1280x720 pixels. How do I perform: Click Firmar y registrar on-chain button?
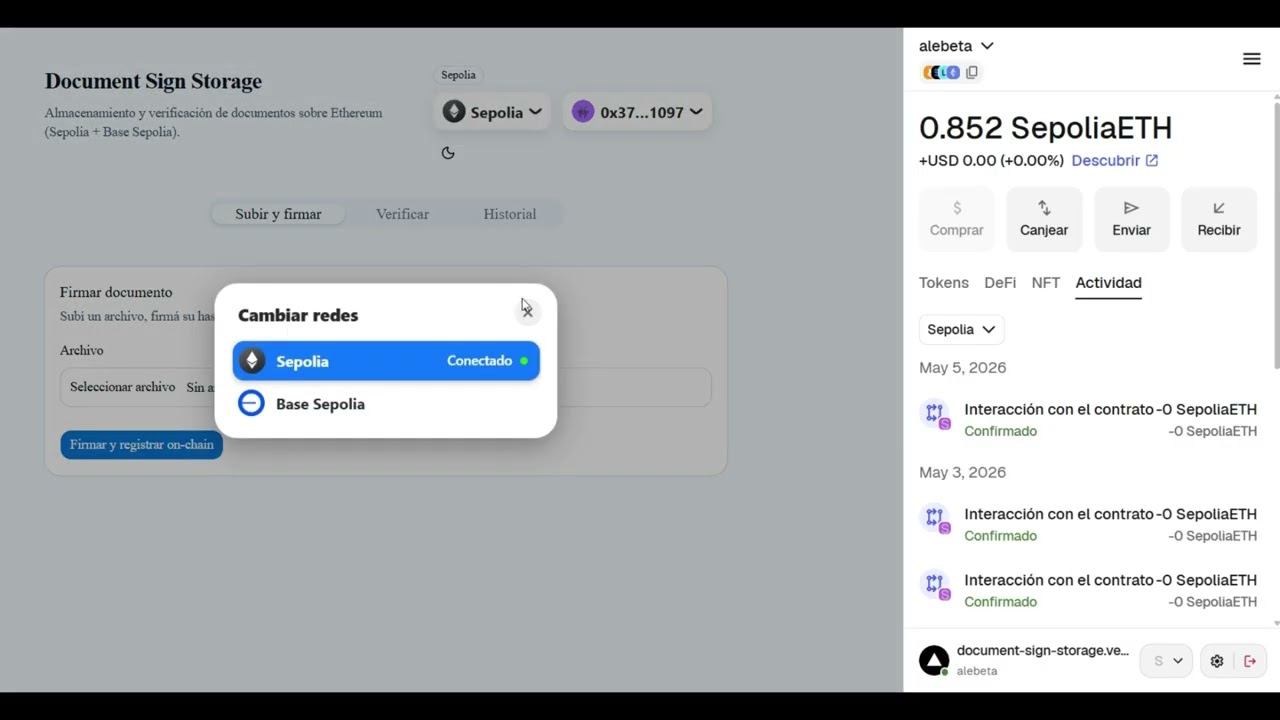point(142,445)
